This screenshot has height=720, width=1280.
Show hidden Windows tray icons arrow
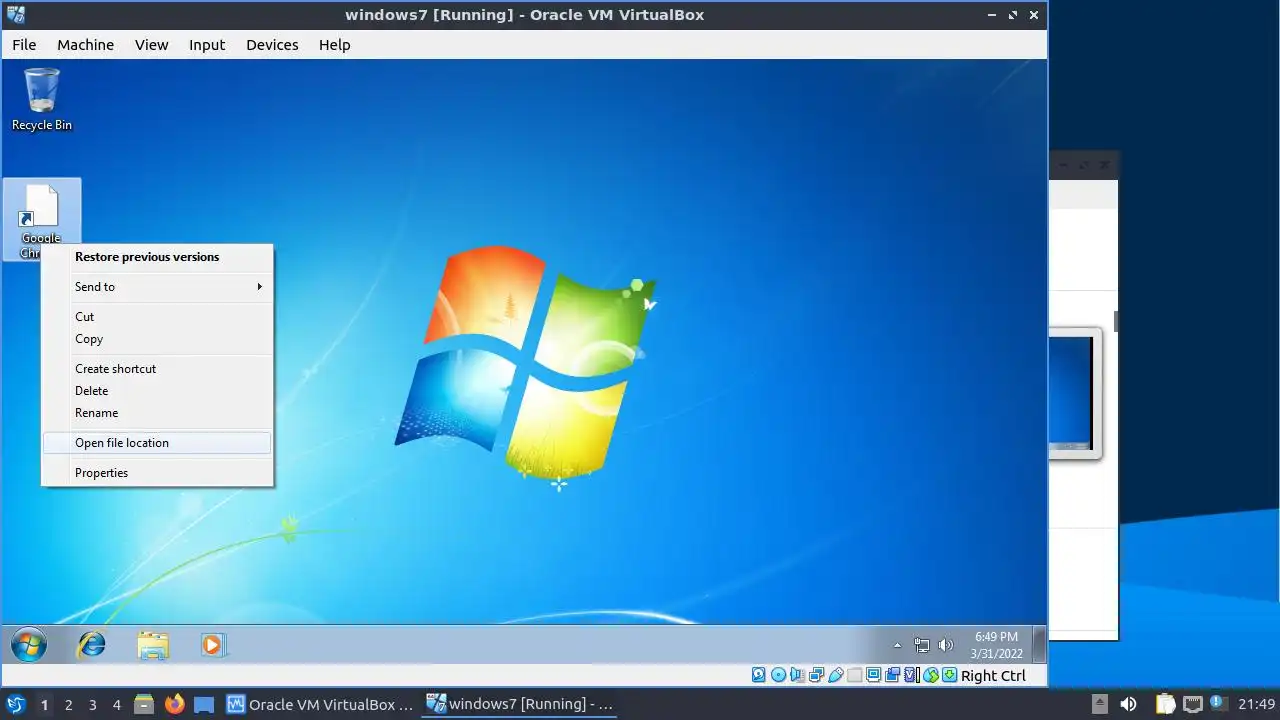pos(897,645)
